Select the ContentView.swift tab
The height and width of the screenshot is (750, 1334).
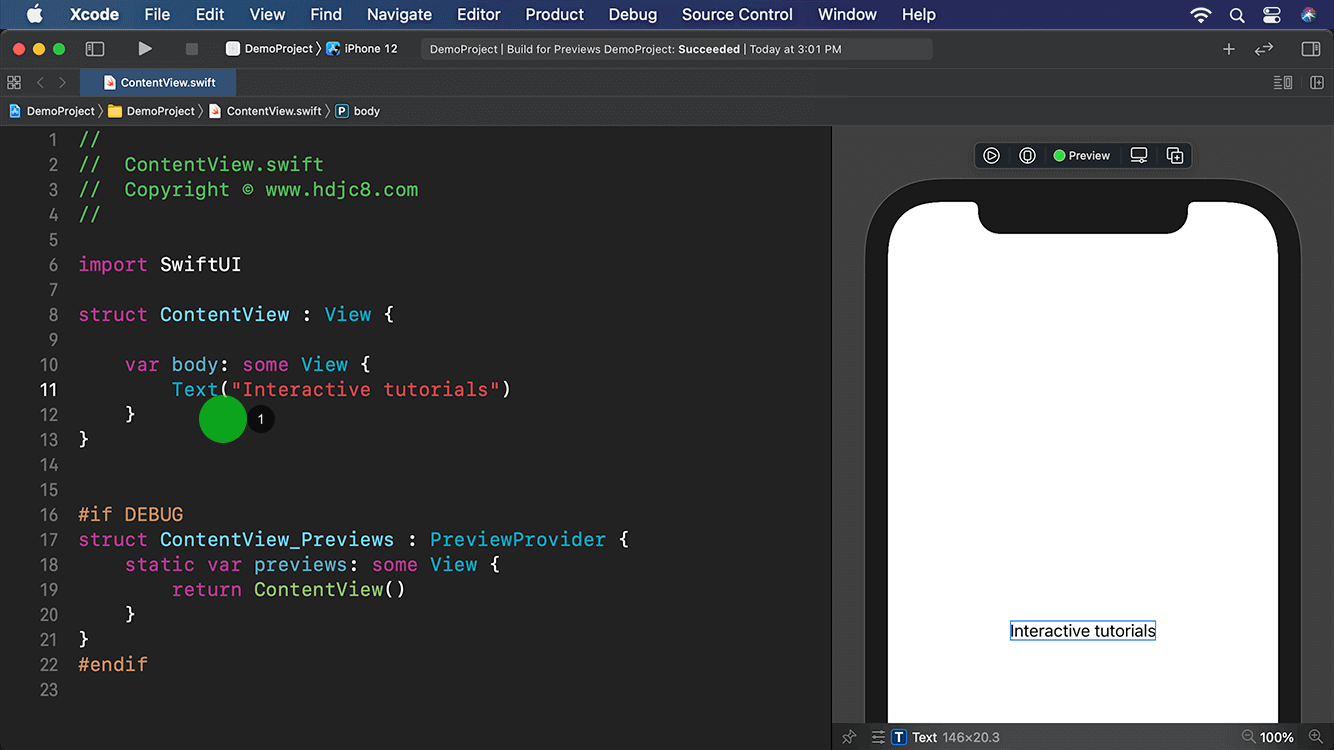coord(159,83)
